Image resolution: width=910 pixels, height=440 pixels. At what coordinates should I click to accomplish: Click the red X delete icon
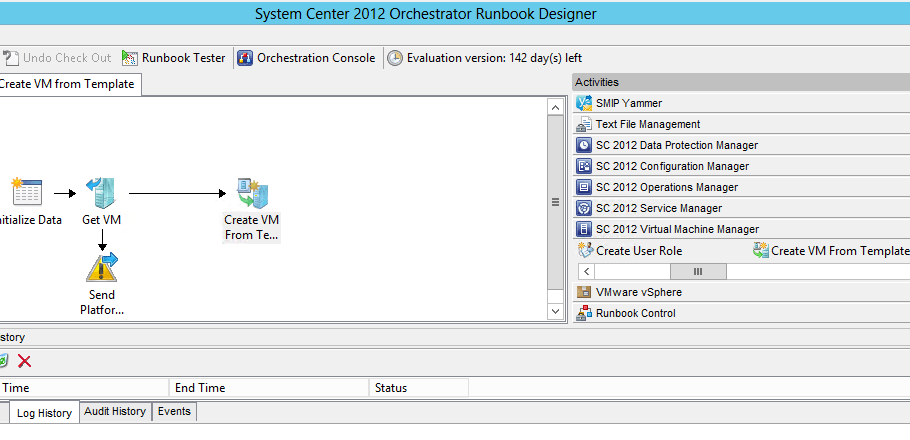coord(25,361)
